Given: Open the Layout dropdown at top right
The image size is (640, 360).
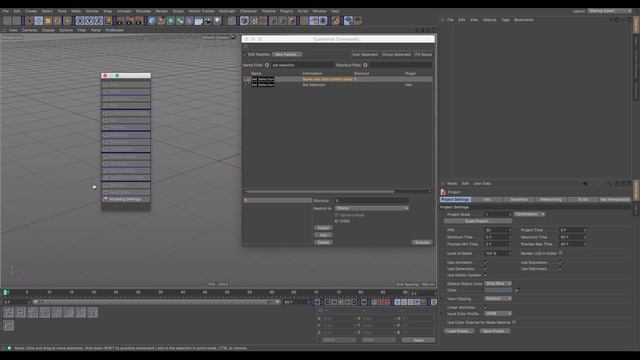Looking at the screenshot, I should tap(610, 11).
